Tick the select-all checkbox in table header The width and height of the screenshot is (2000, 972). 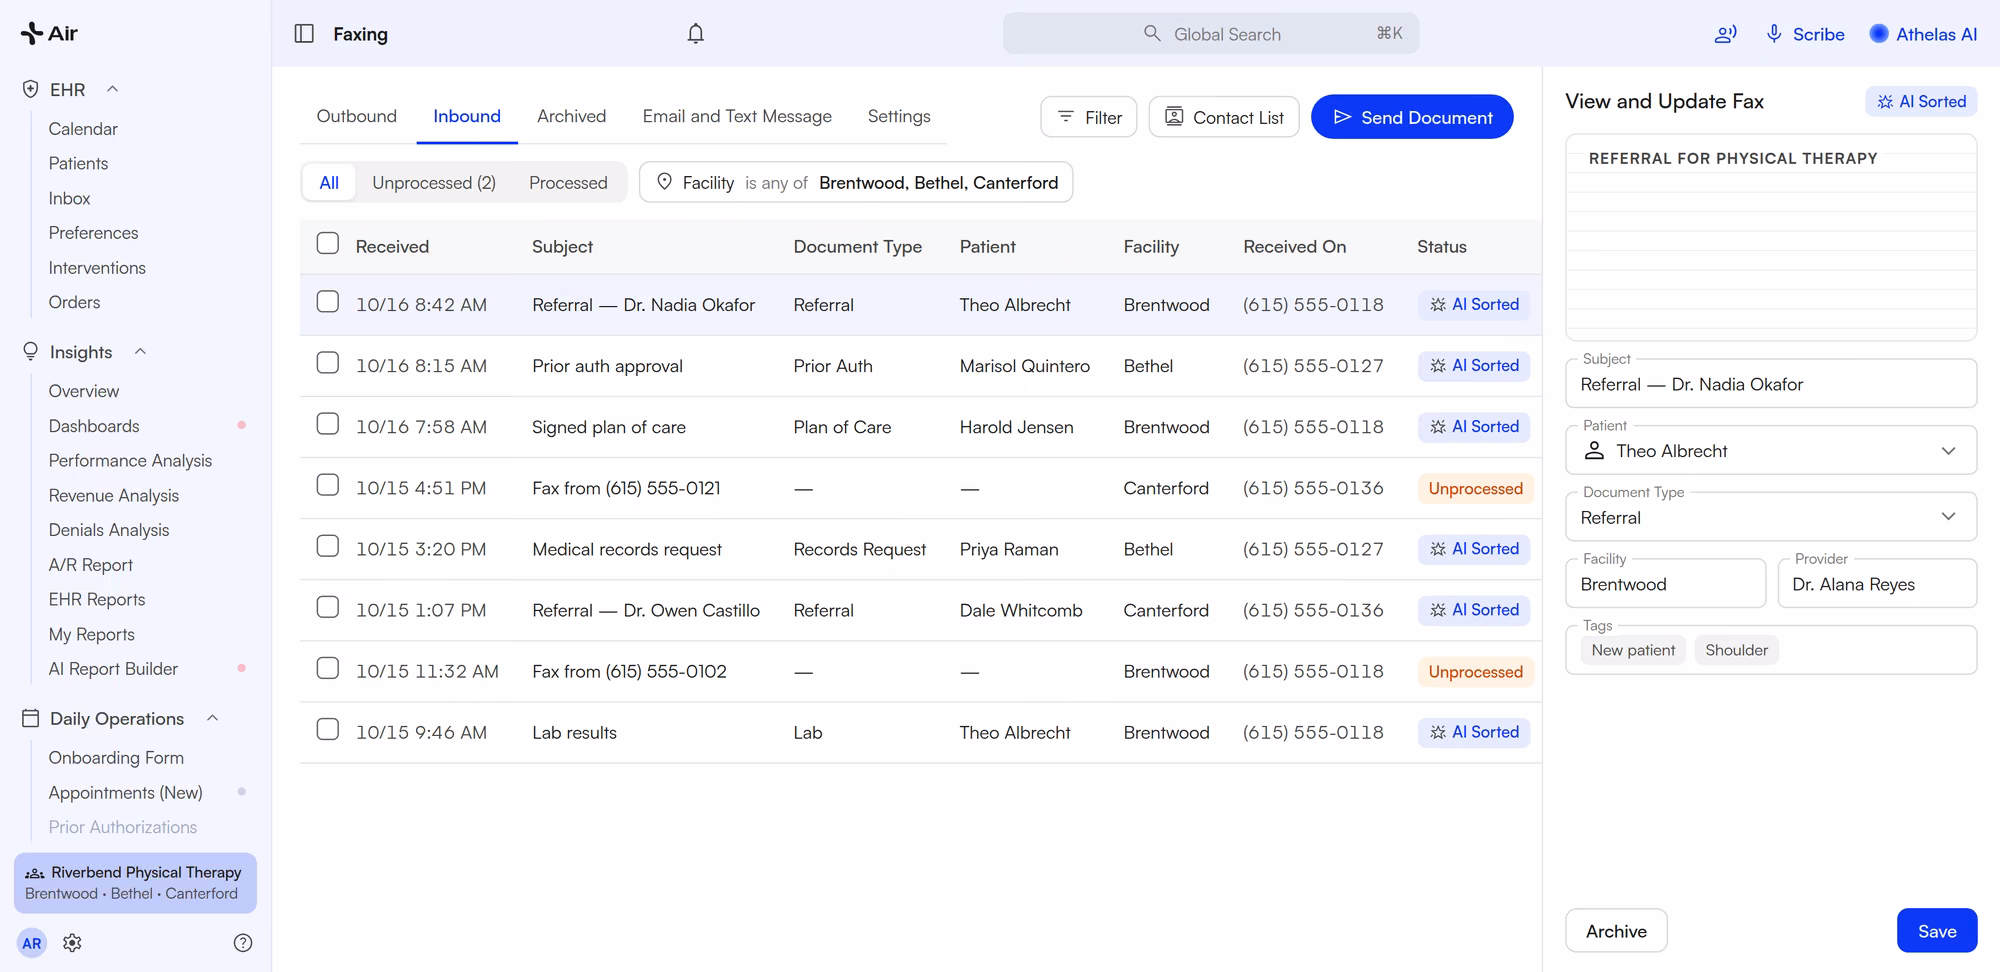[x=328, y=244]
